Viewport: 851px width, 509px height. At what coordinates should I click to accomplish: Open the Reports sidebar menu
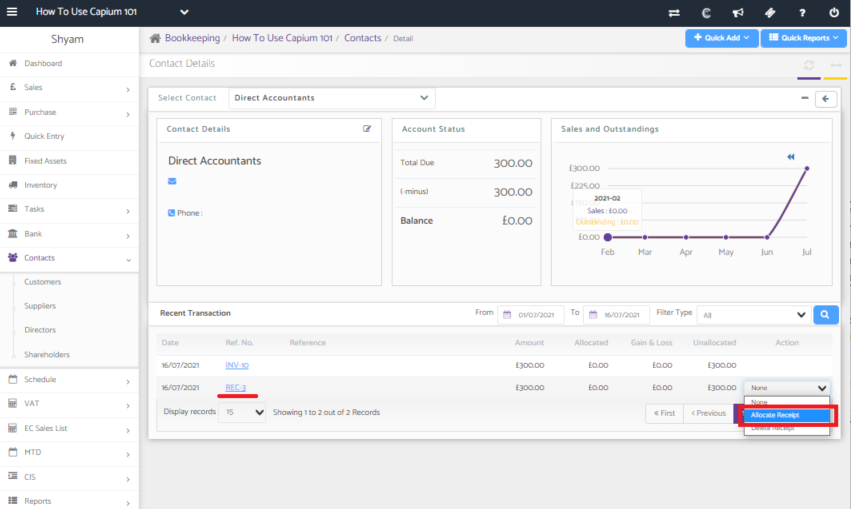tap(69, 501)
